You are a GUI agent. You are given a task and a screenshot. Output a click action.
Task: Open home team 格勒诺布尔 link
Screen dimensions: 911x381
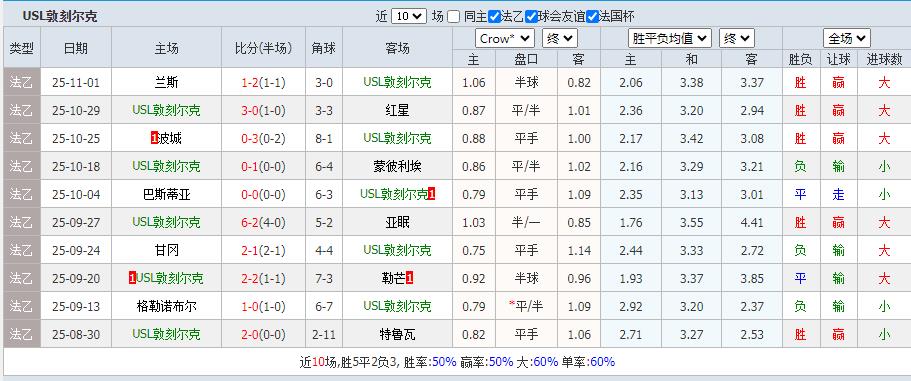[x=166, y=306]
